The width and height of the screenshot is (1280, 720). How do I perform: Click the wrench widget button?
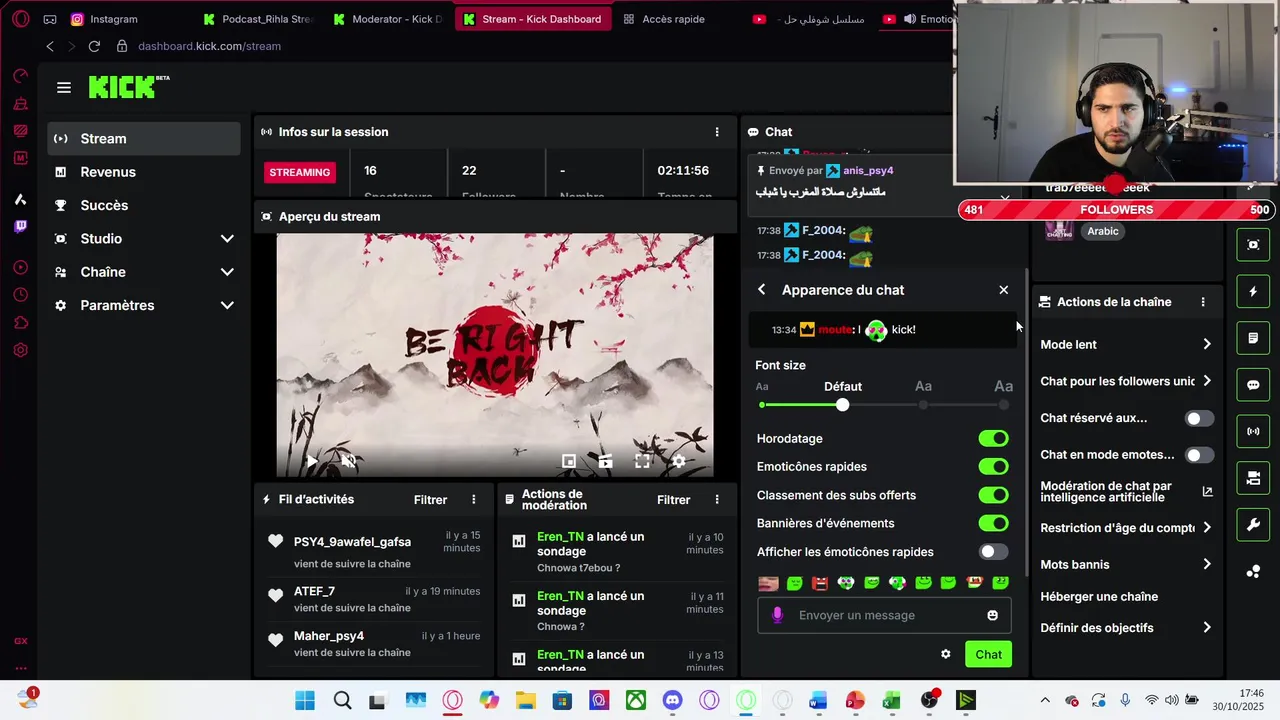pos(1253,525)
